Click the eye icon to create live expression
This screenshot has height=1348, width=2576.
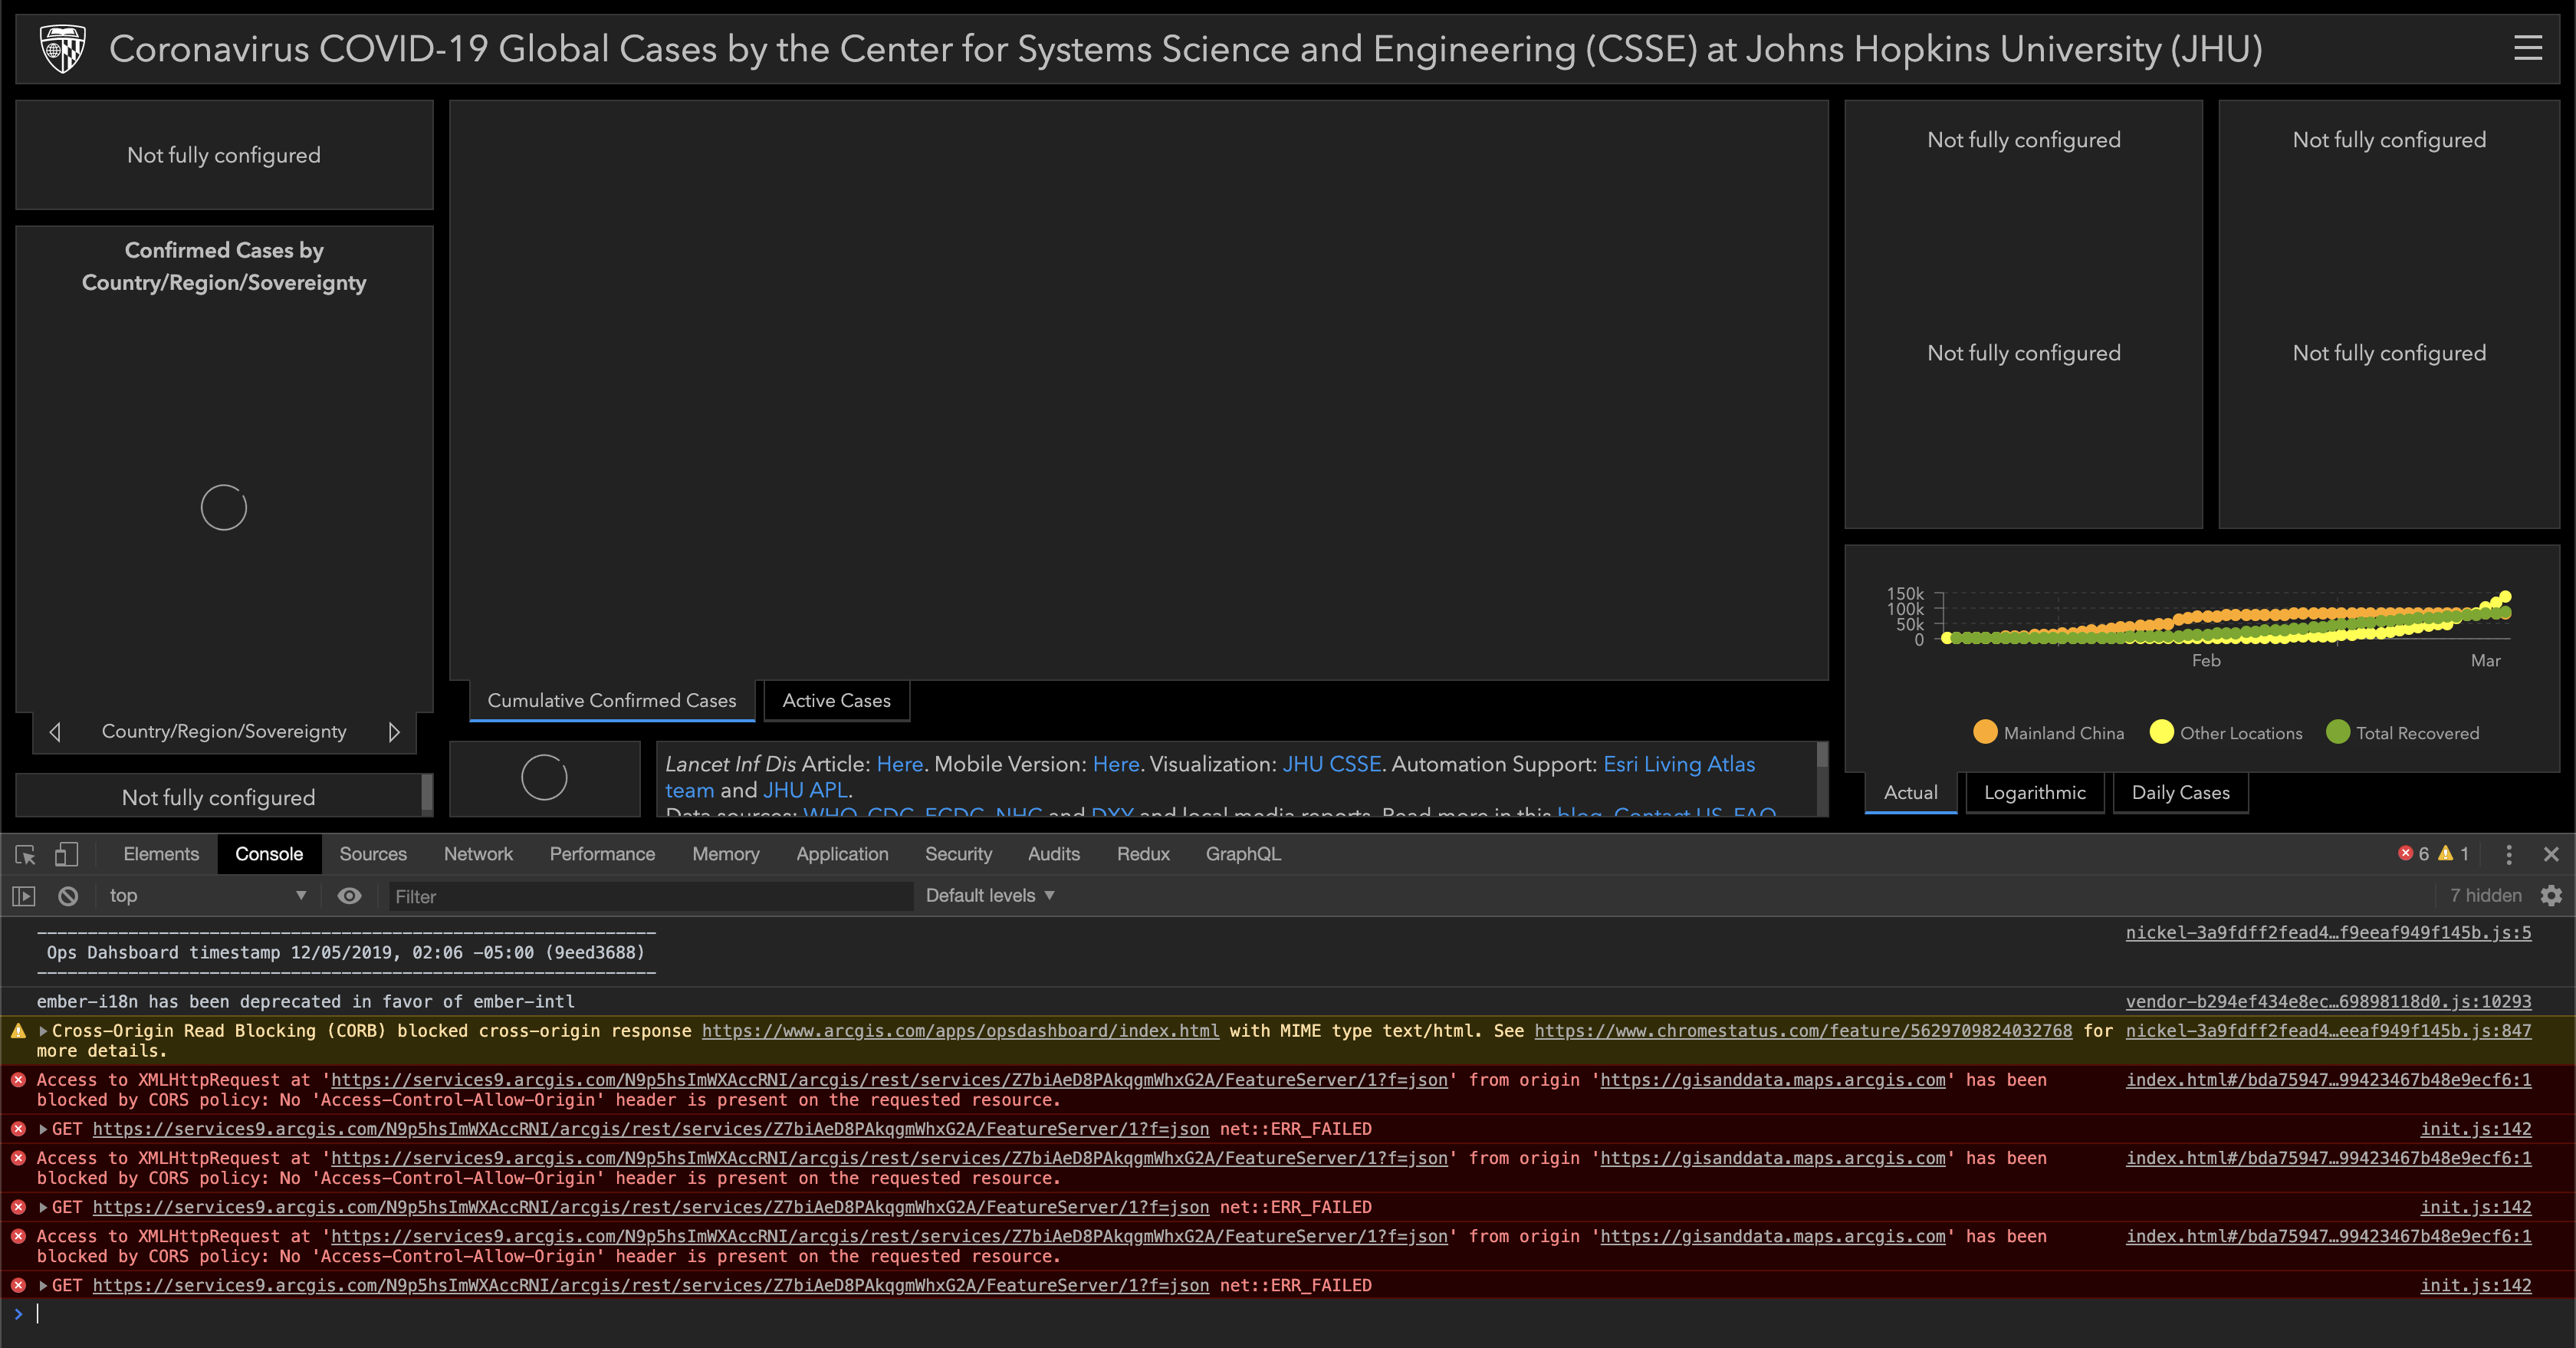[348, 896]
